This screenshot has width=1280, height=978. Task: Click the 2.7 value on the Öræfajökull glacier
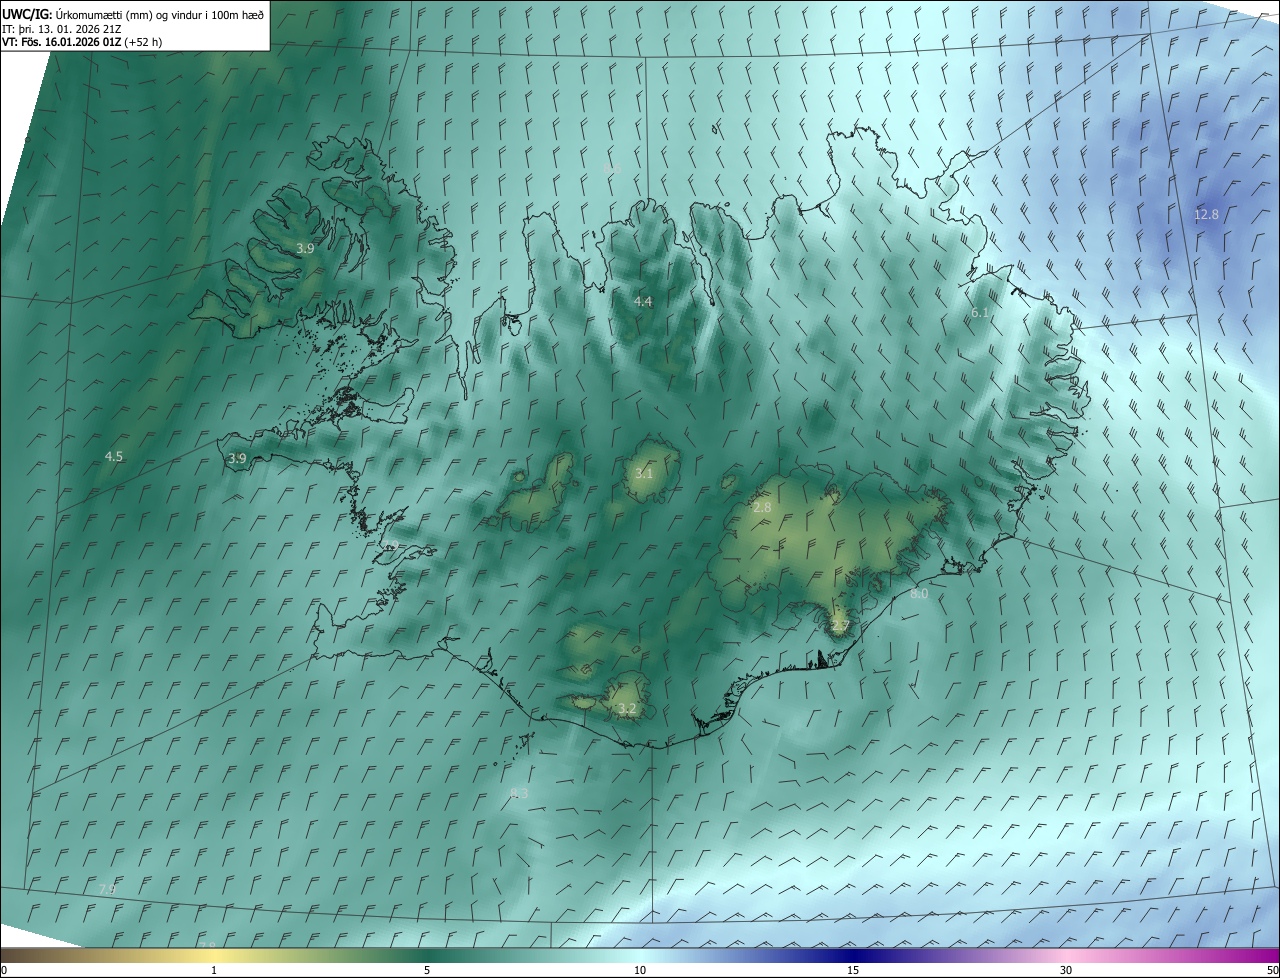coord(840,626)
